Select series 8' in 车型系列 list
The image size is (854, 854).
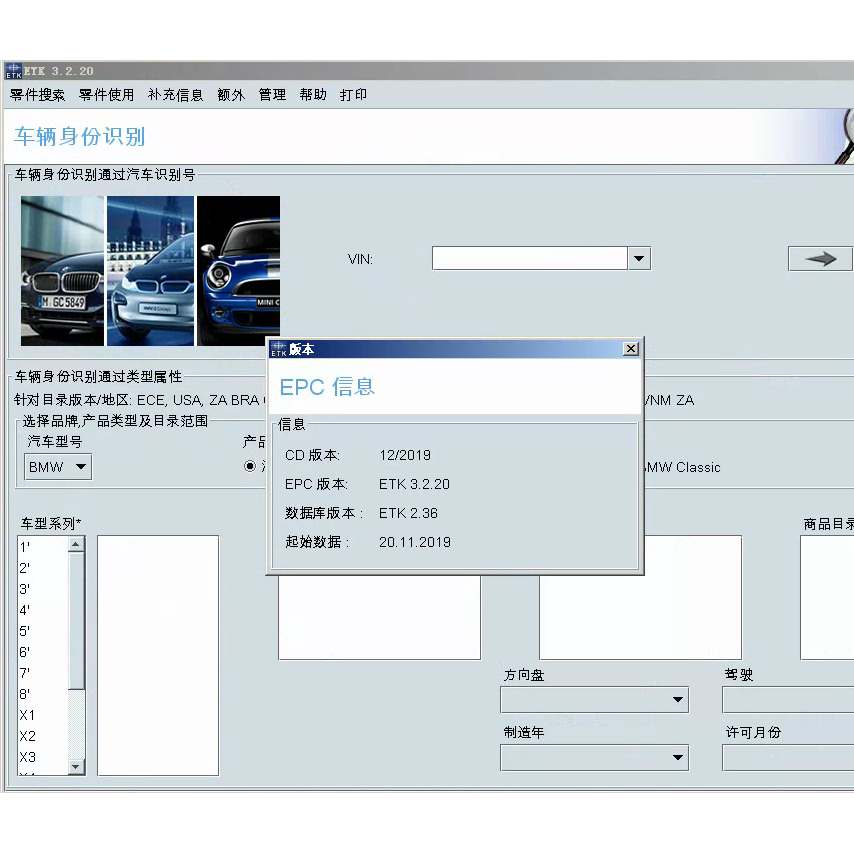pyautogui.click(x=43, y=694)
